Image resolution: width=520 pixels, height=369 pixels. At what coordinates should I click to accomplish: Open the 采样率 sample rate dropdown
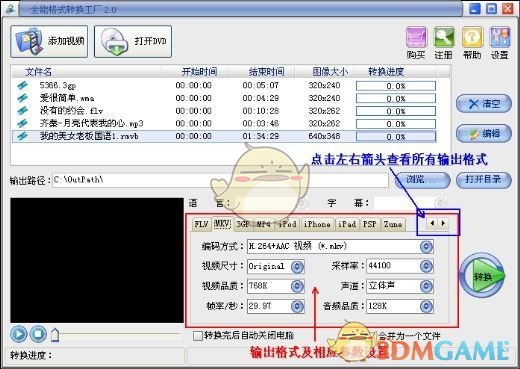click(x=426, y=266)
